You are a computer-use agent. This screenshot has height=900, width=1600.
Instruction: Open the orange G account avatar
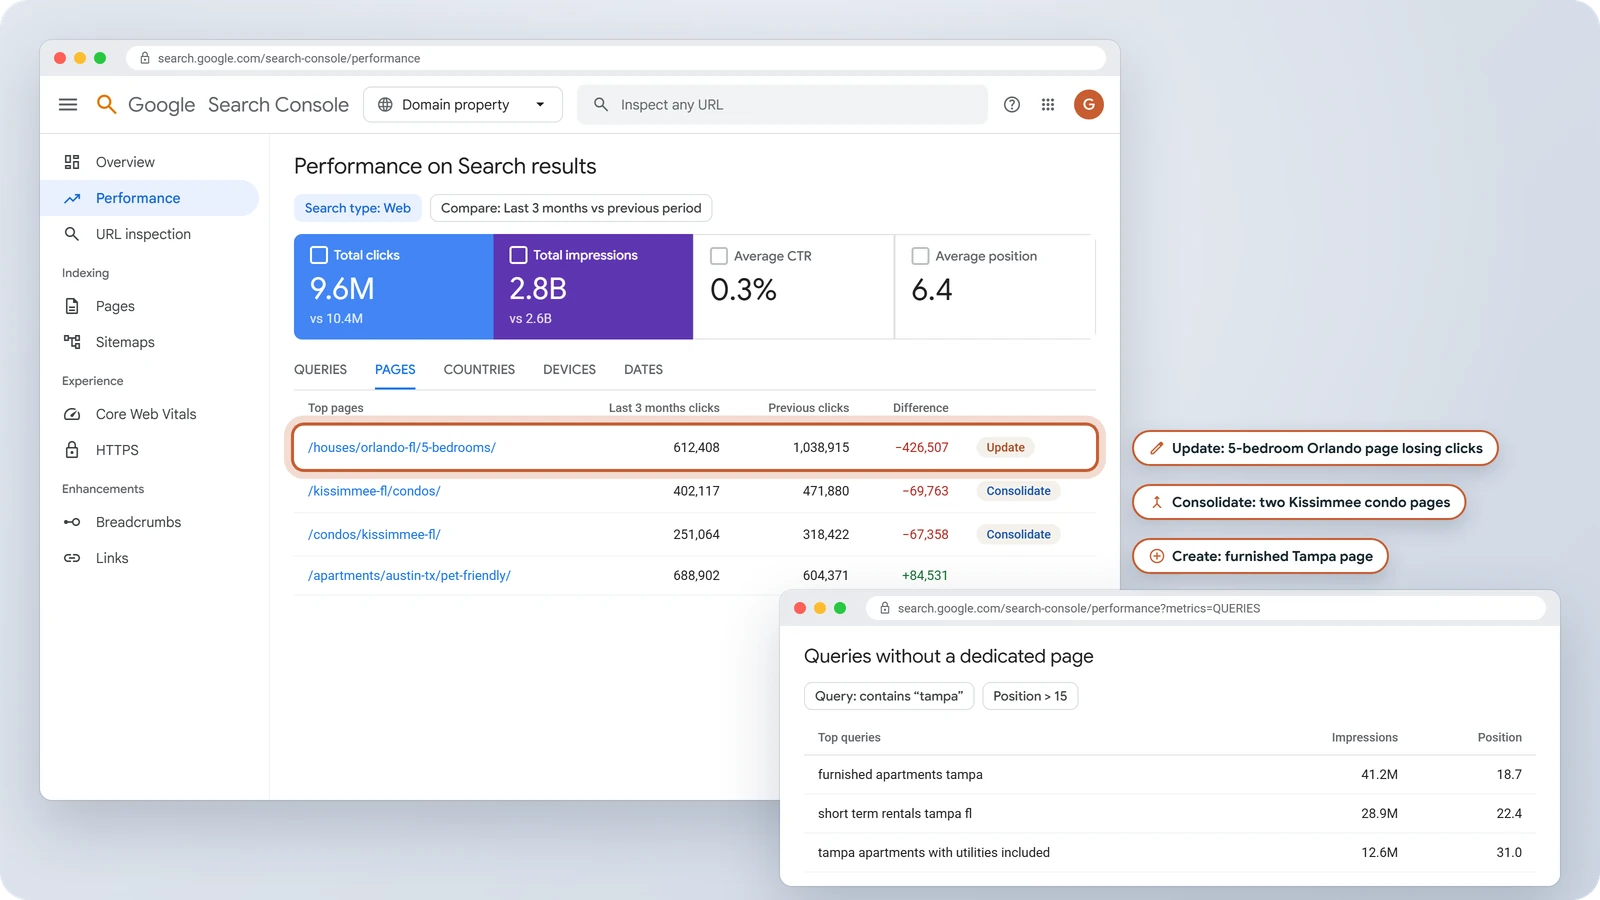coord(1089,104)
